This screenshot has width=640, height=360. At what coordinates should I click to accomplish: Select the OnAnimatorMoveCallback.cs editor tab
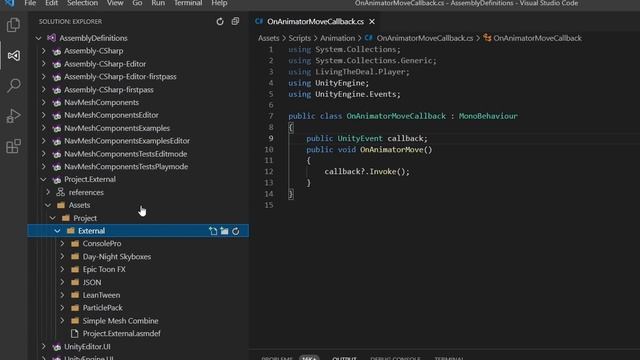(x=315, y=22)
